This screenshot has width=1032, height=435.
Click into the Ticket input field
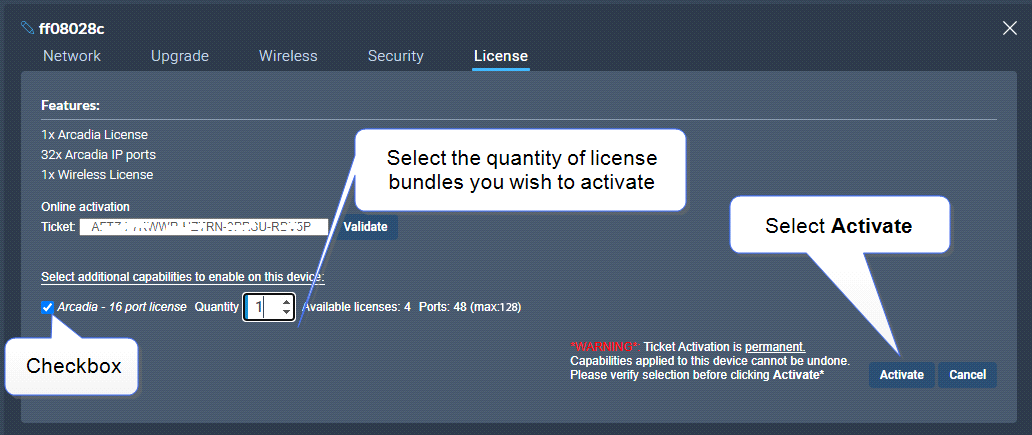[203, 227]
